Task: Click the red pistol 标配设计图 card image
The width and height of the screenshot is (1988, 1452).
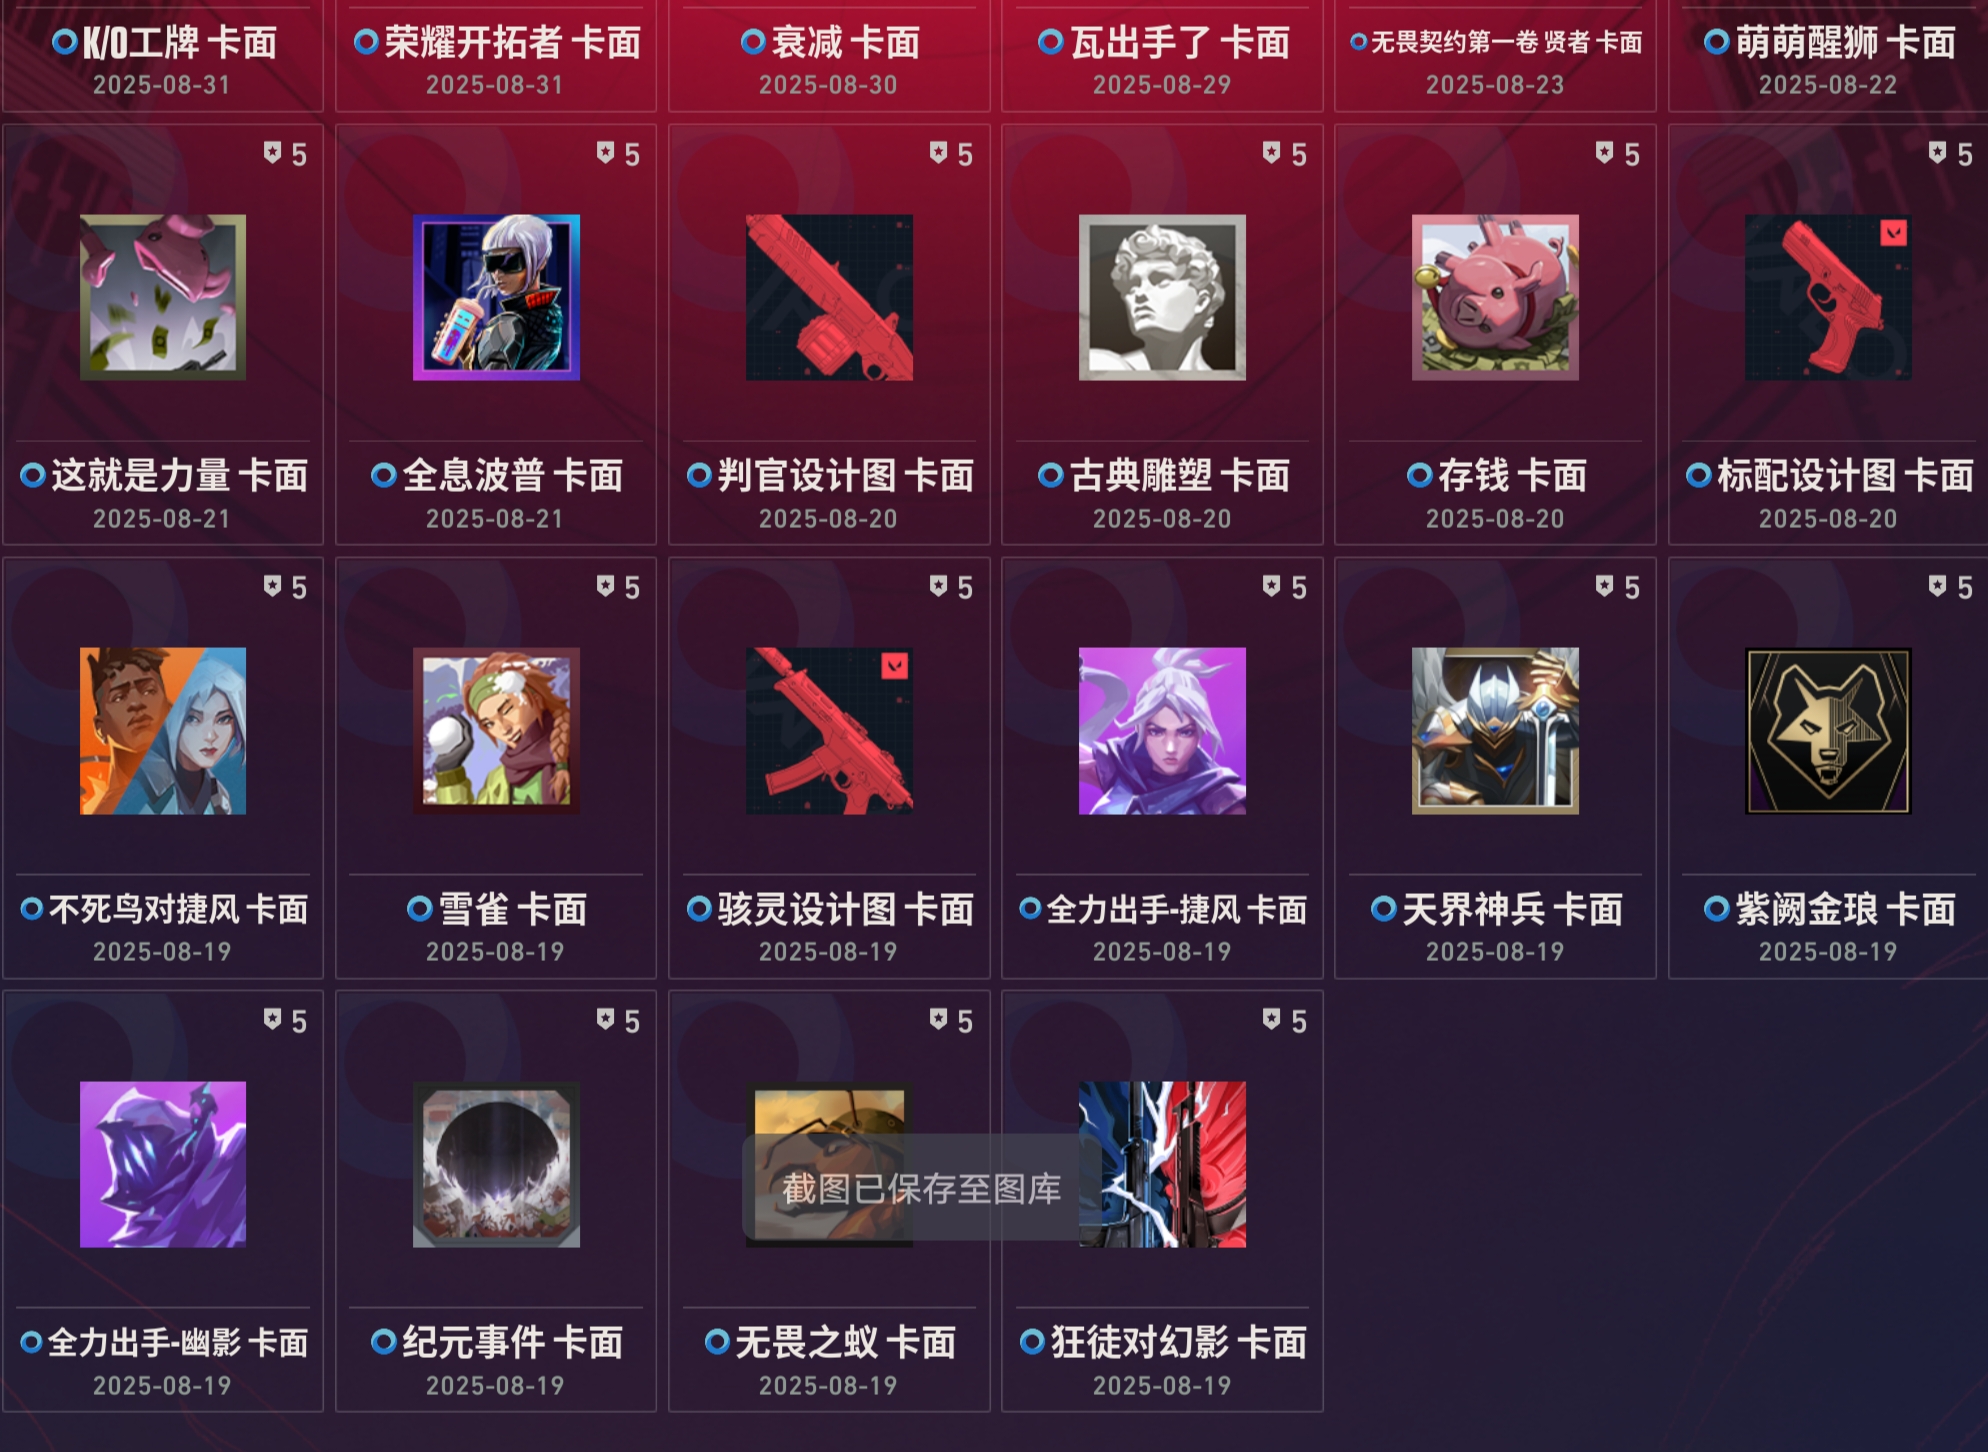Action: click(1828, 297)
